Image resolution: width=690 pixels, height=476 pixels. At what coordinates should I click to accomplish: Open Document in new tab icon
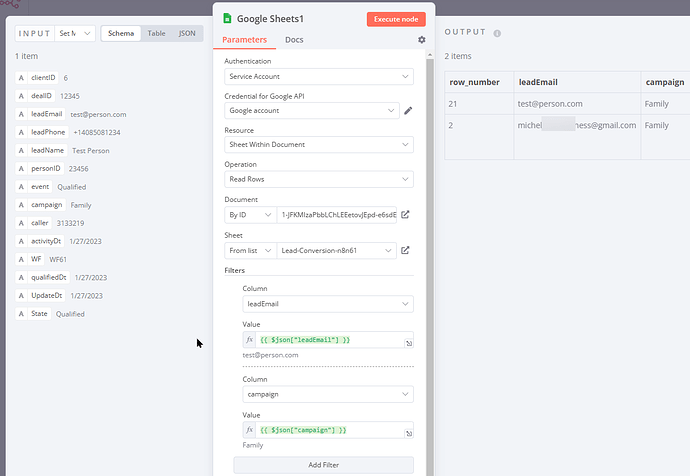point(405,215)
